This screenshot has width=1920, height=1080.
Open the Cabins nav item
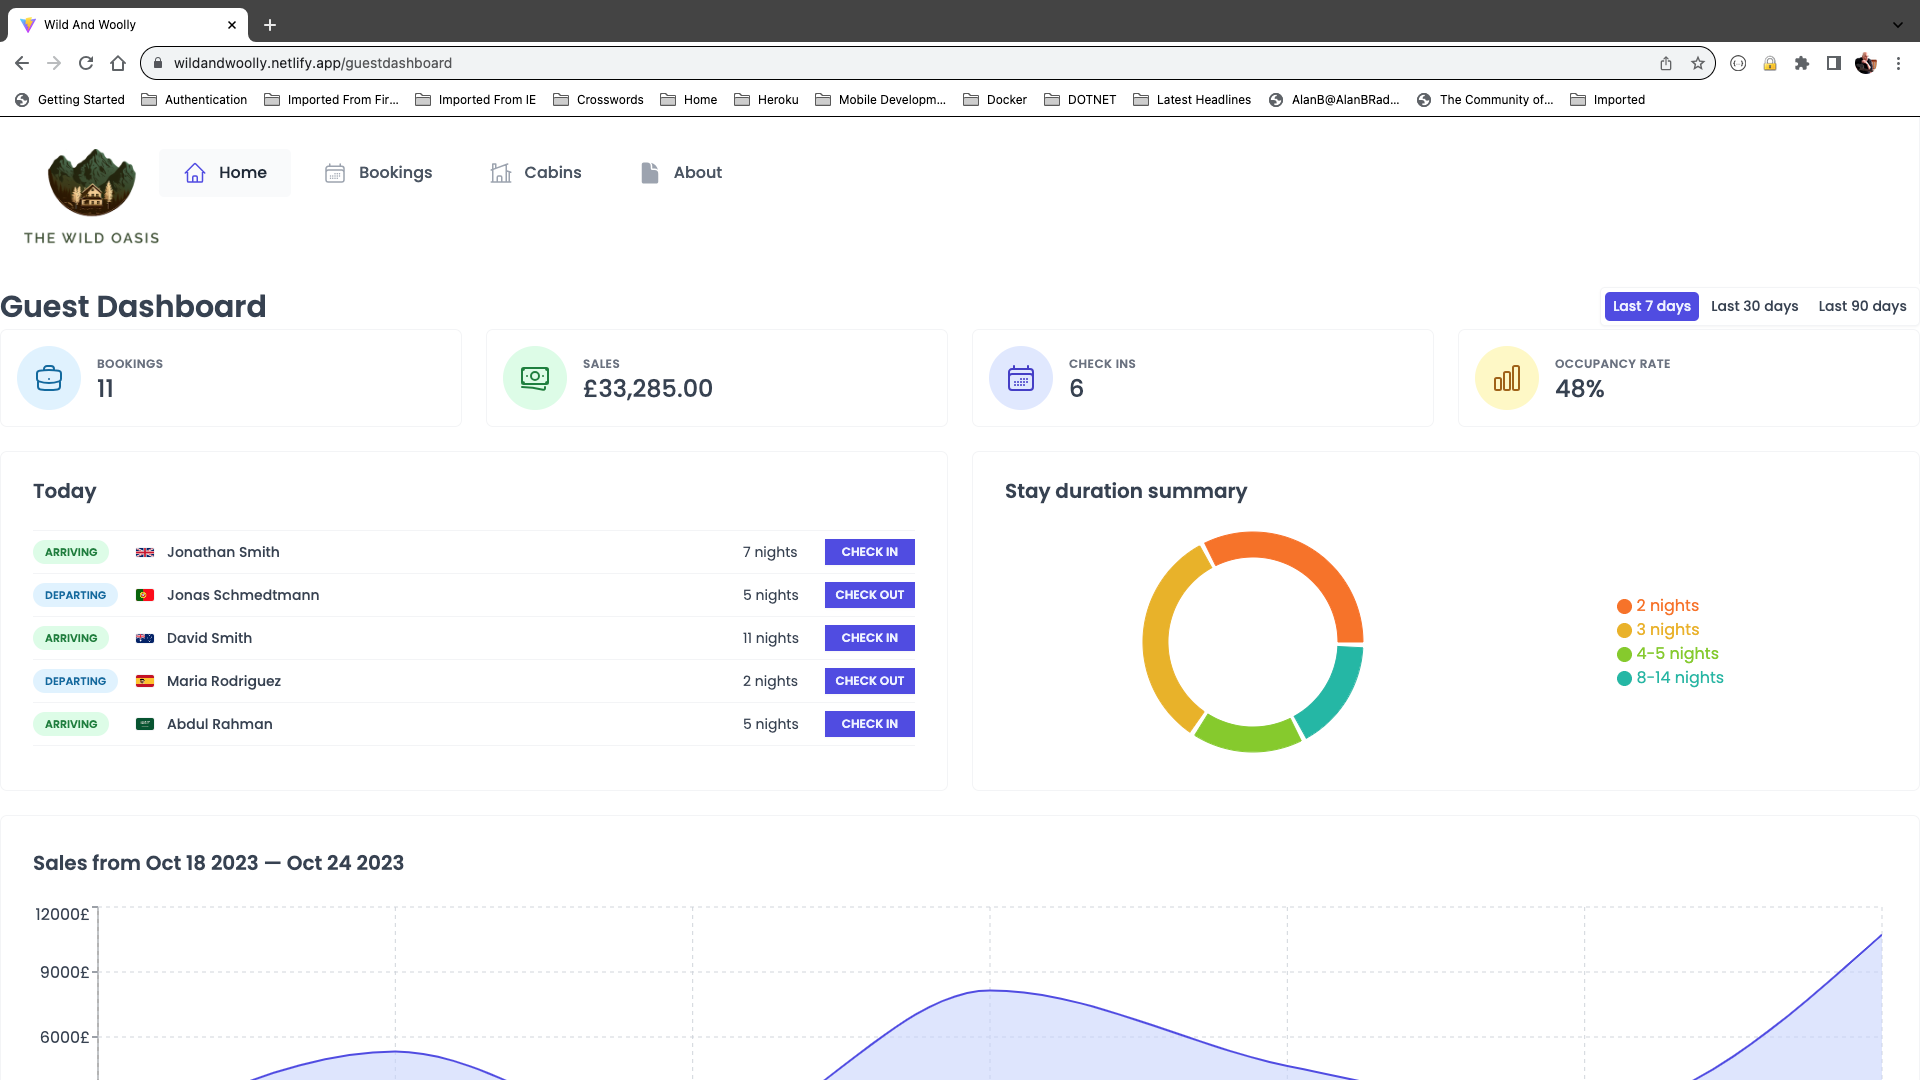pos(536,173)
